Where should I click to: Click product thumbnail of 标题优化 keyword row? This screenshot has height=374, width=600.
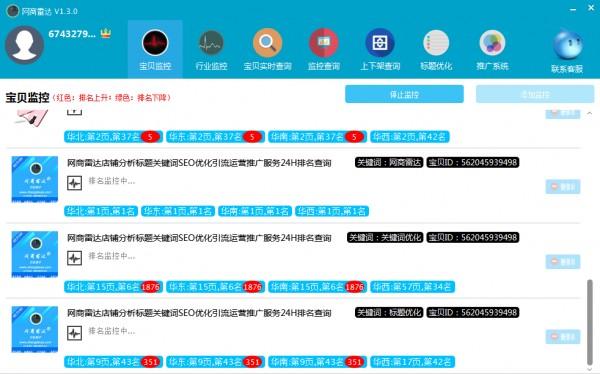[x=35, y=329]
